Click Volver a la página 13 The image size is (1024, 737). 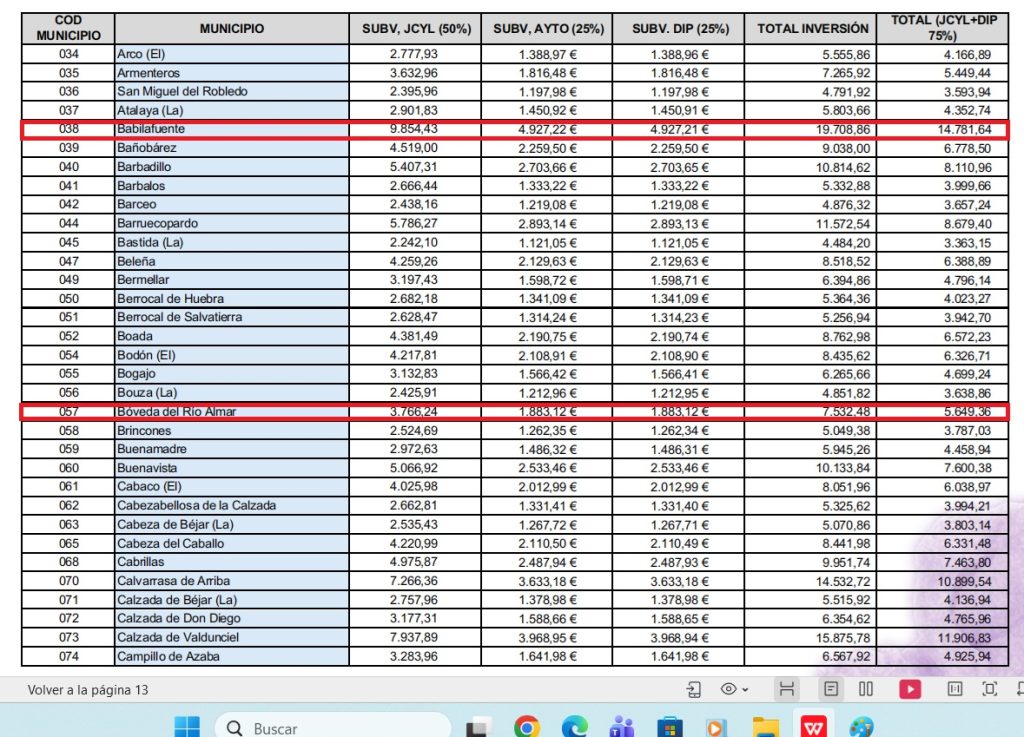tap(88, 690)
